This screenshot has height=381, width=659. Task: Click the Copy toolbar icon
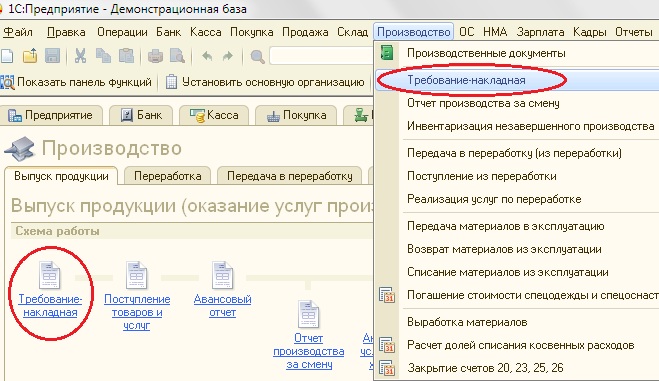(103, 56)
